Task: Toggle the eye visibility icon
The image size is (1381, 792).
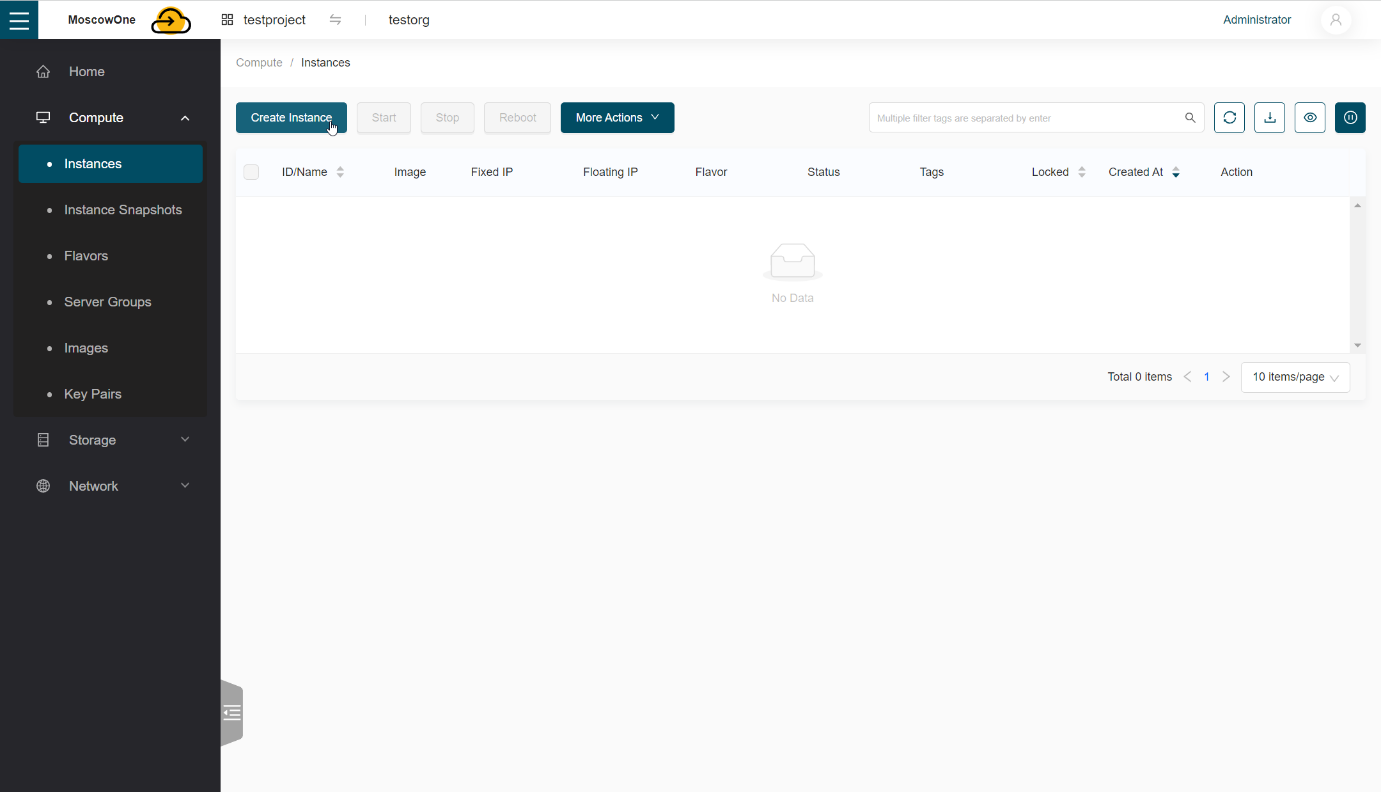Action: pyautogui.click(x=1310, y=117)
